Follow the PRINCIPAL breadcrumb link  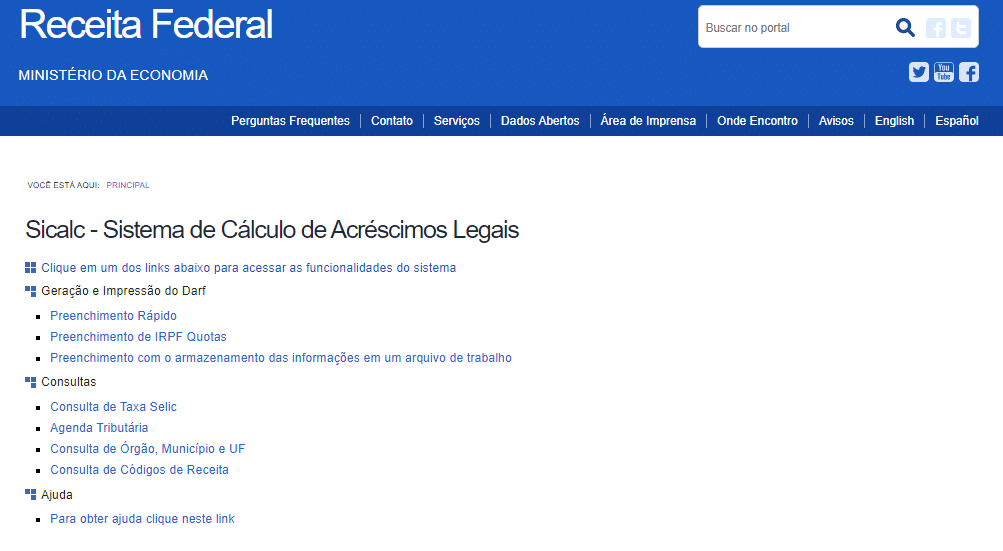pos(128,185)
